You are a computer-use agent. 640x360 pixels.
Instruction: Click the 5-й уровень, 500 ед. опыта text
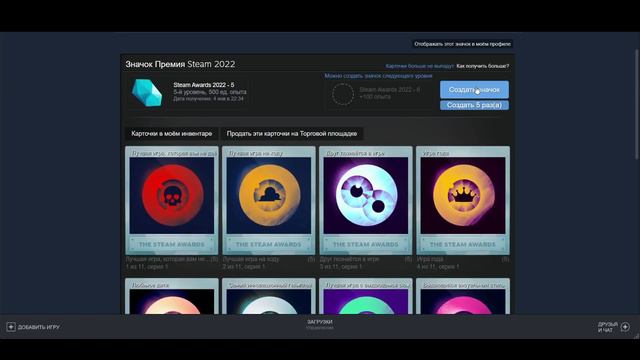(210, 92)
